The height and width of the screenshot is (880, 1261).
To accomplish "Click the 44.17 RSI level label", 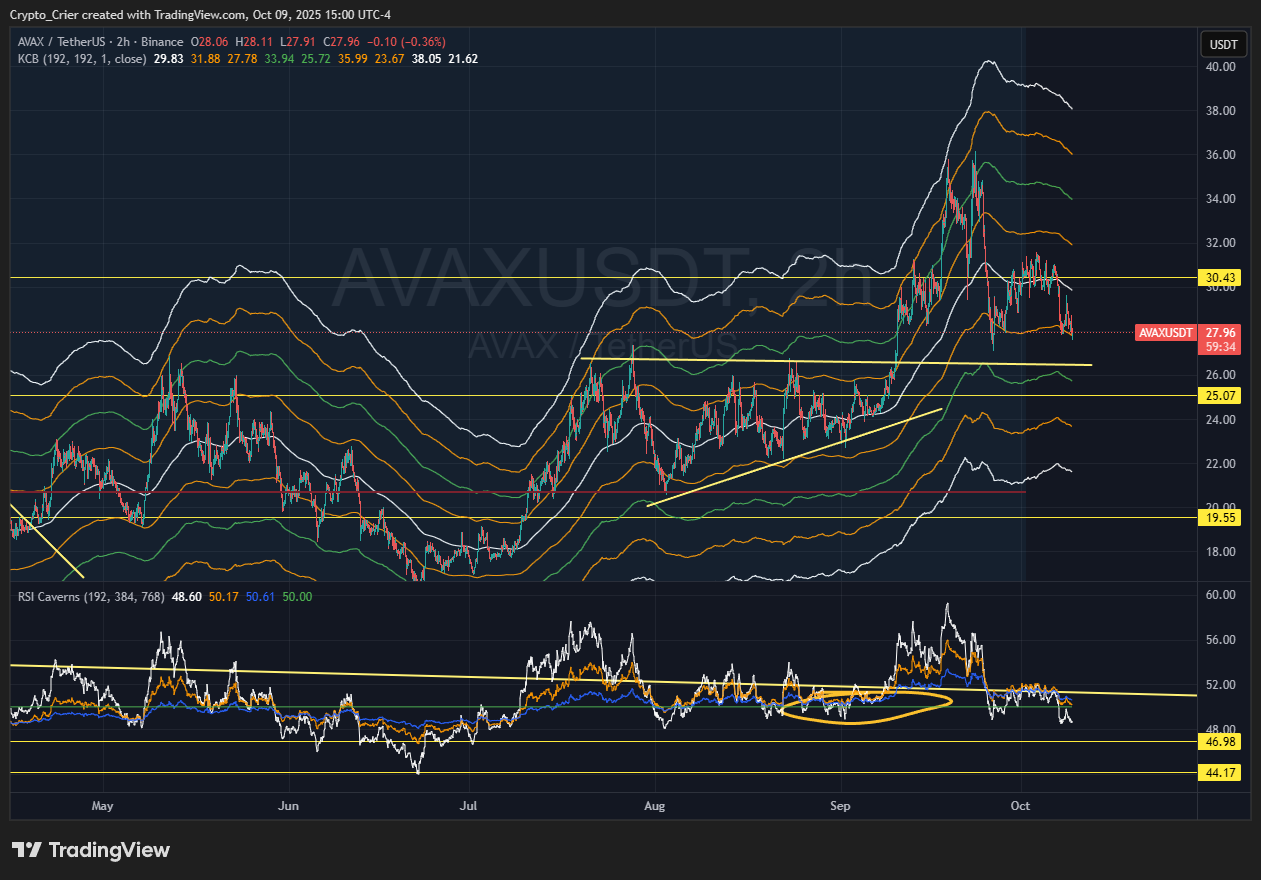I will (1221, 773).
